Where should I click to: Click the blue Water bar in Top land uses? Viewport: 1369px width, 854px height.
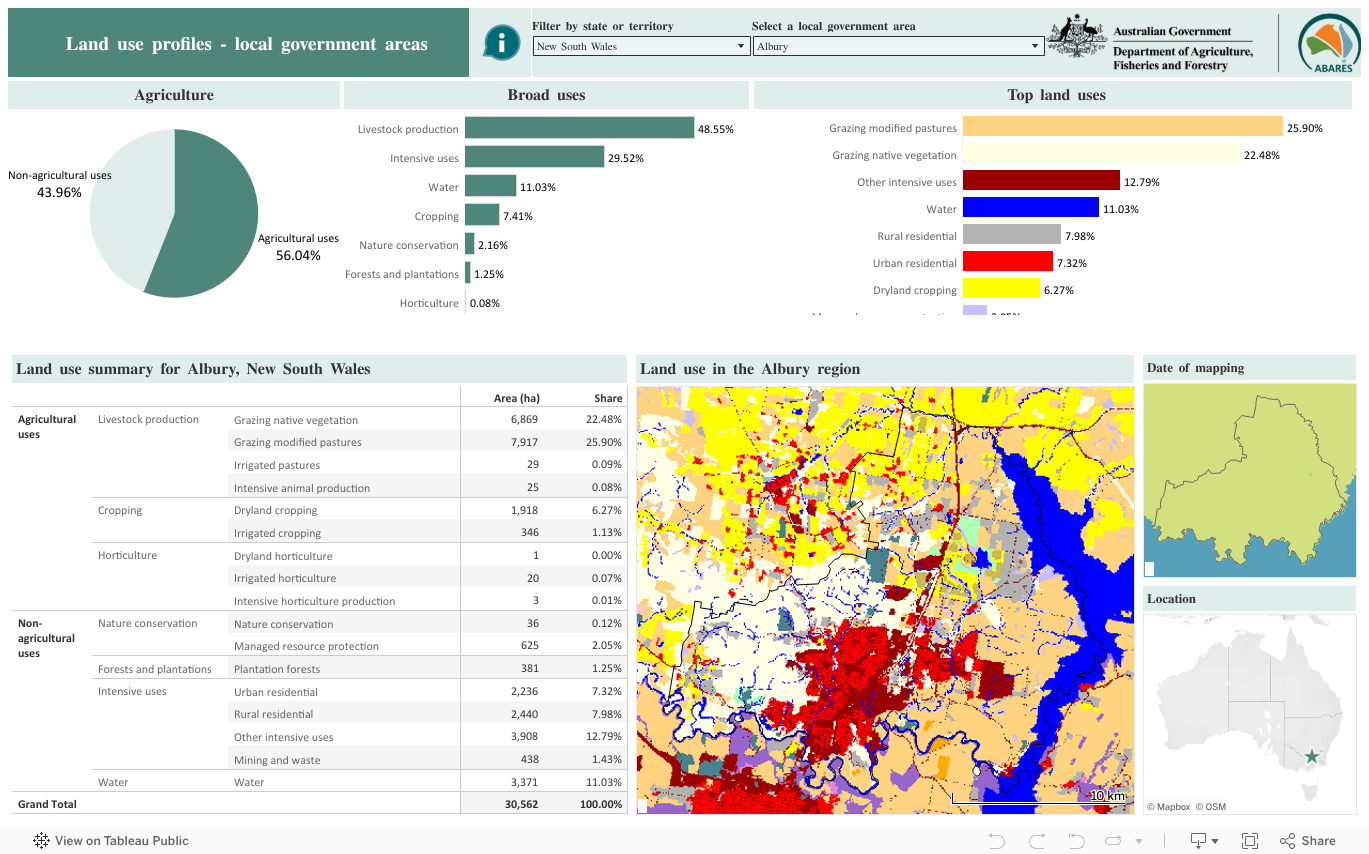pyautogui.click(x=1031, y=209)
